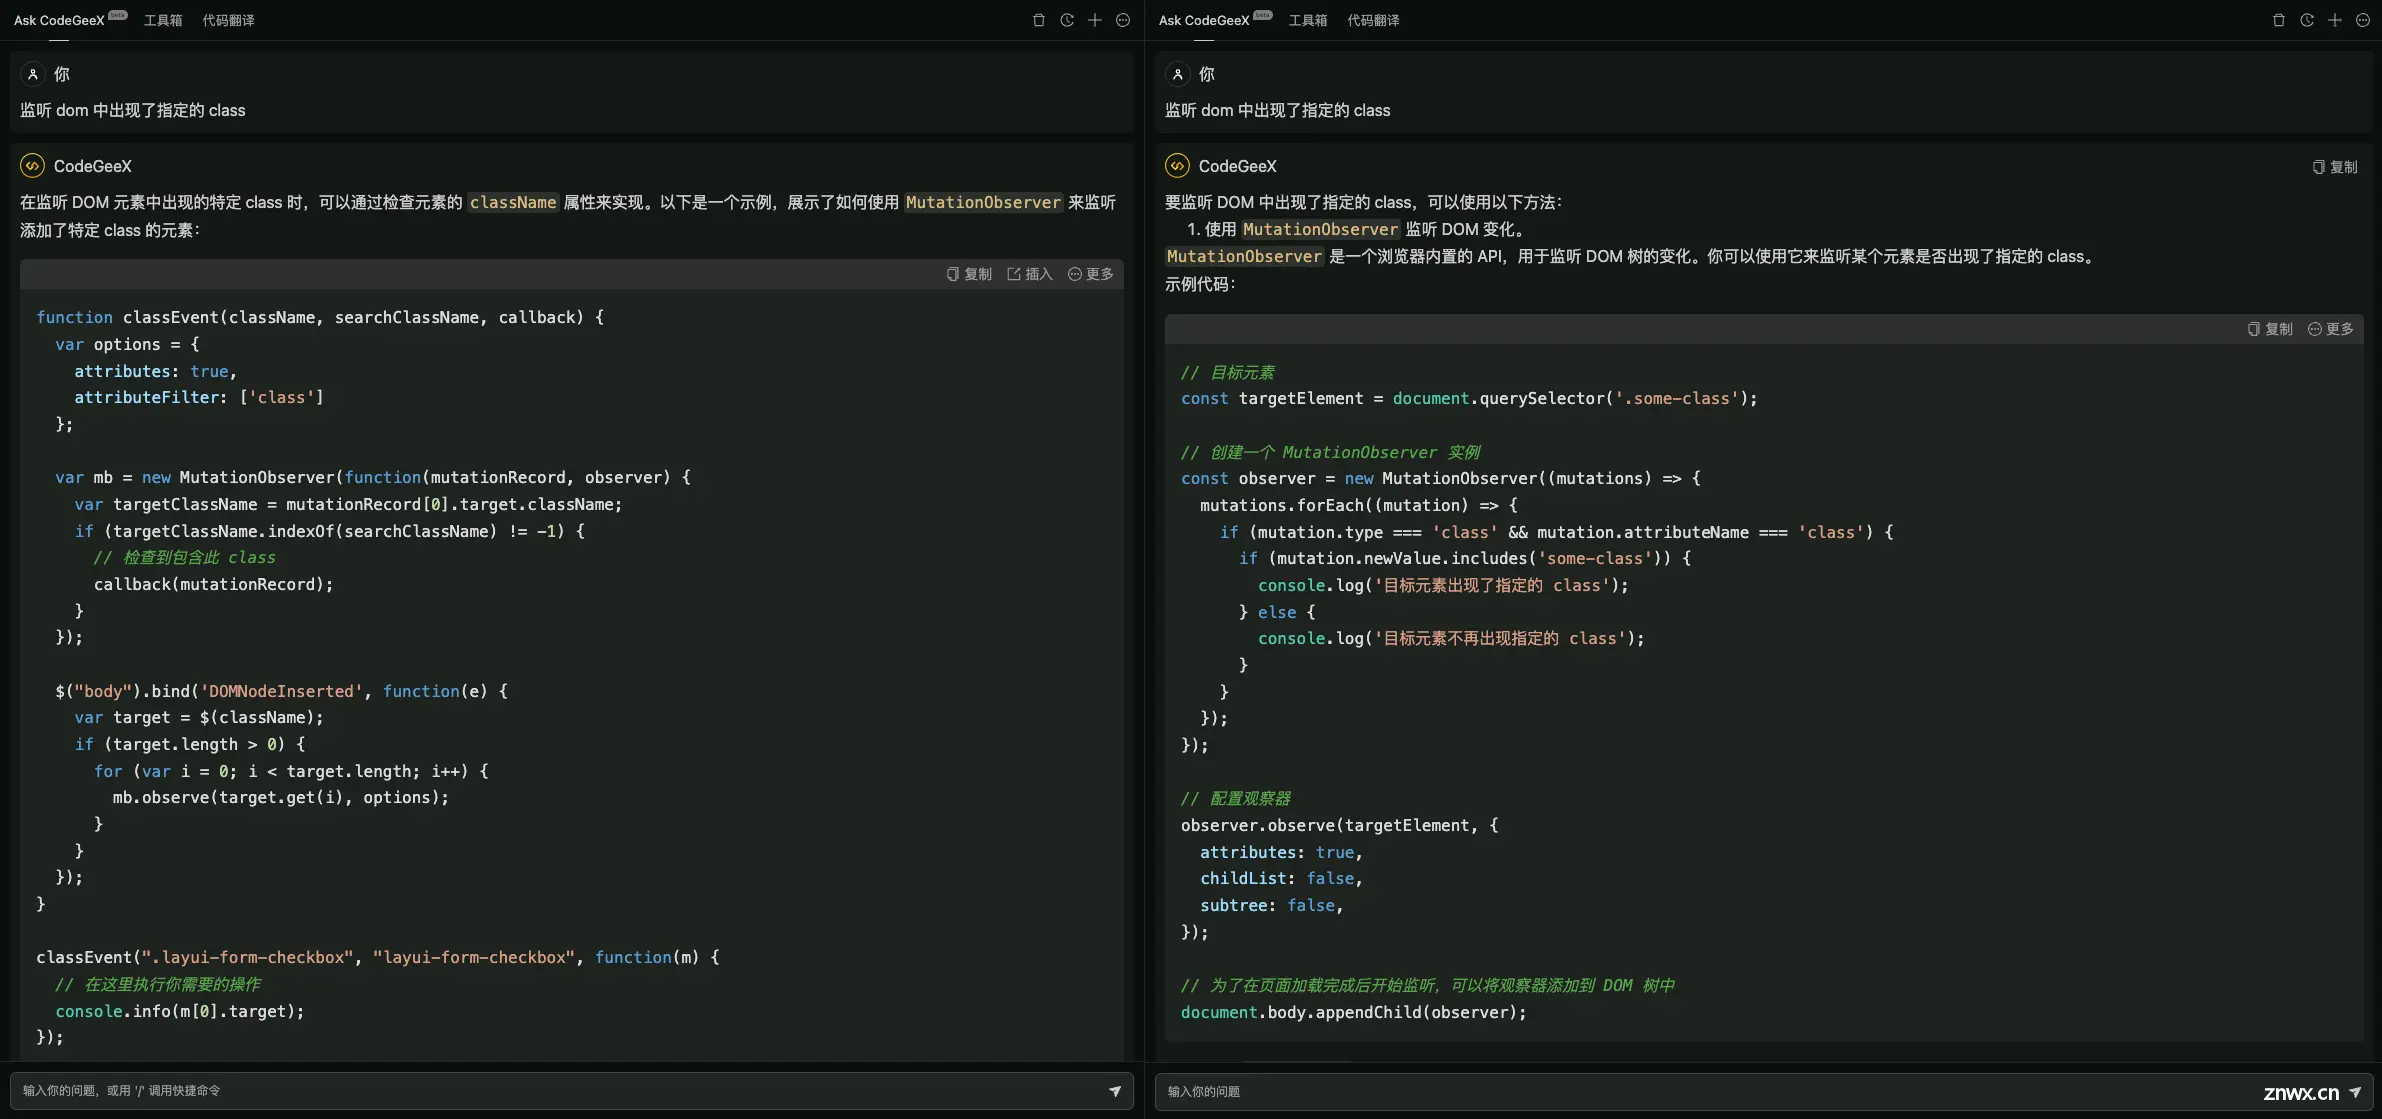
Task: Click line '$("body").bind('DOMNodeInserted'' in left code
Action: (x=282, y=691)
